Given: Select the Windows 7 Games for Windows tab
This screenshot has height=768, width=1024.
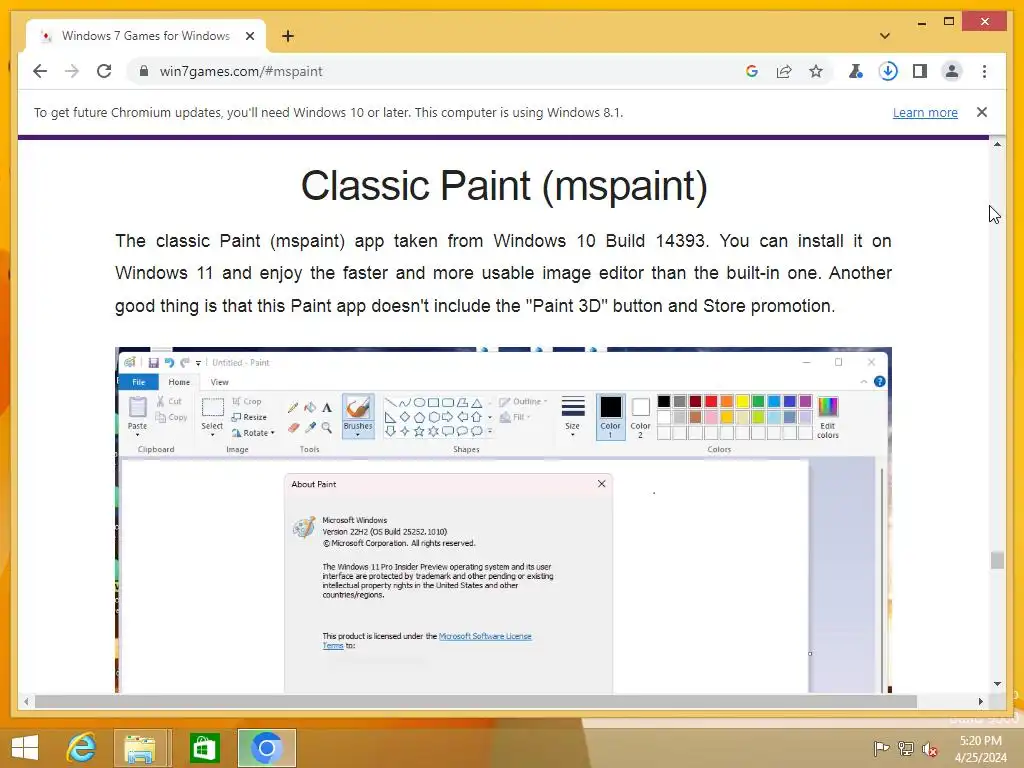Looking at the screenshot, I should 145,36.
